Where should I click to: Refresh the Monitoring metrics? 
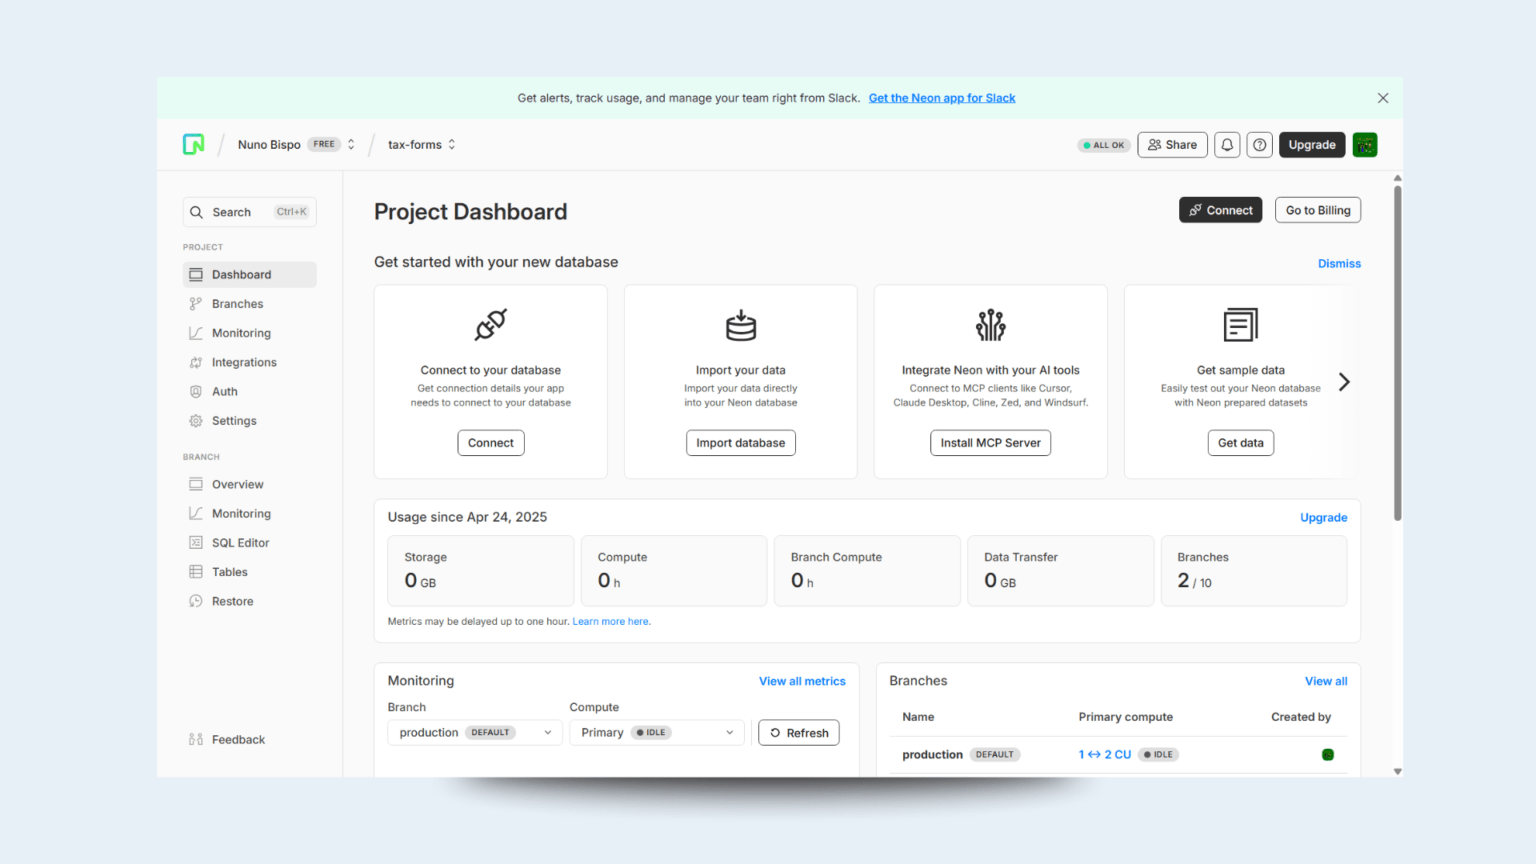pos(798,732)
